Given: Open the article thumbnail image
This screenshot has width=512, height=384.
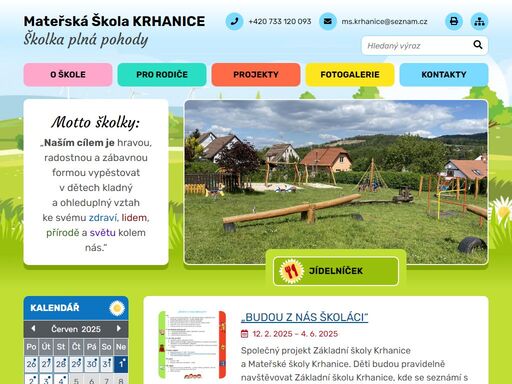Looking at the screenshot, I should point(192,345).
